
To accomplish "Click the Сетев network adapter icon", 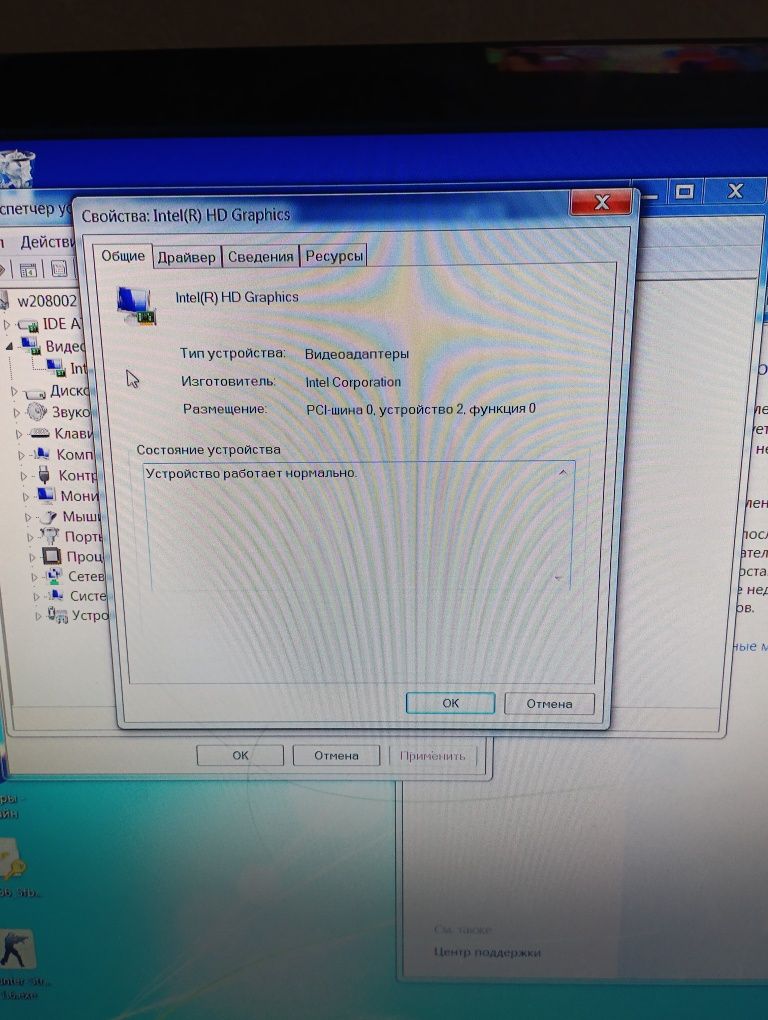I will point(54,576).
